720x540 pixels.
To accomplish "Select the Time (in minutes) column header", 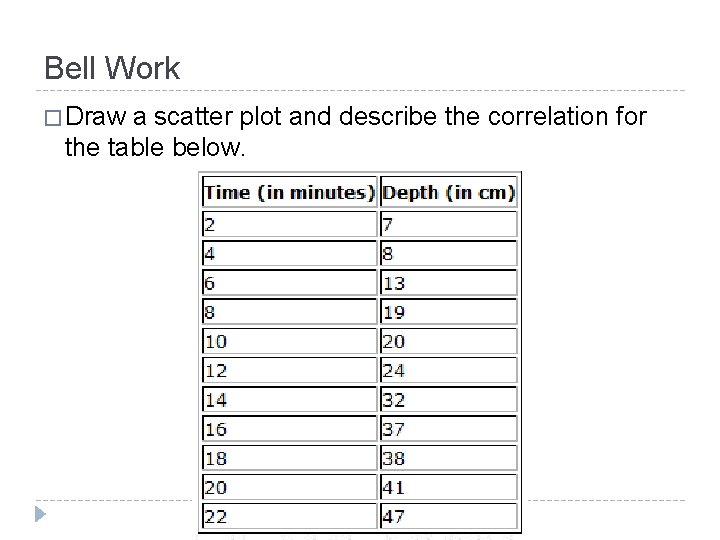I will [x=289, y=193].
